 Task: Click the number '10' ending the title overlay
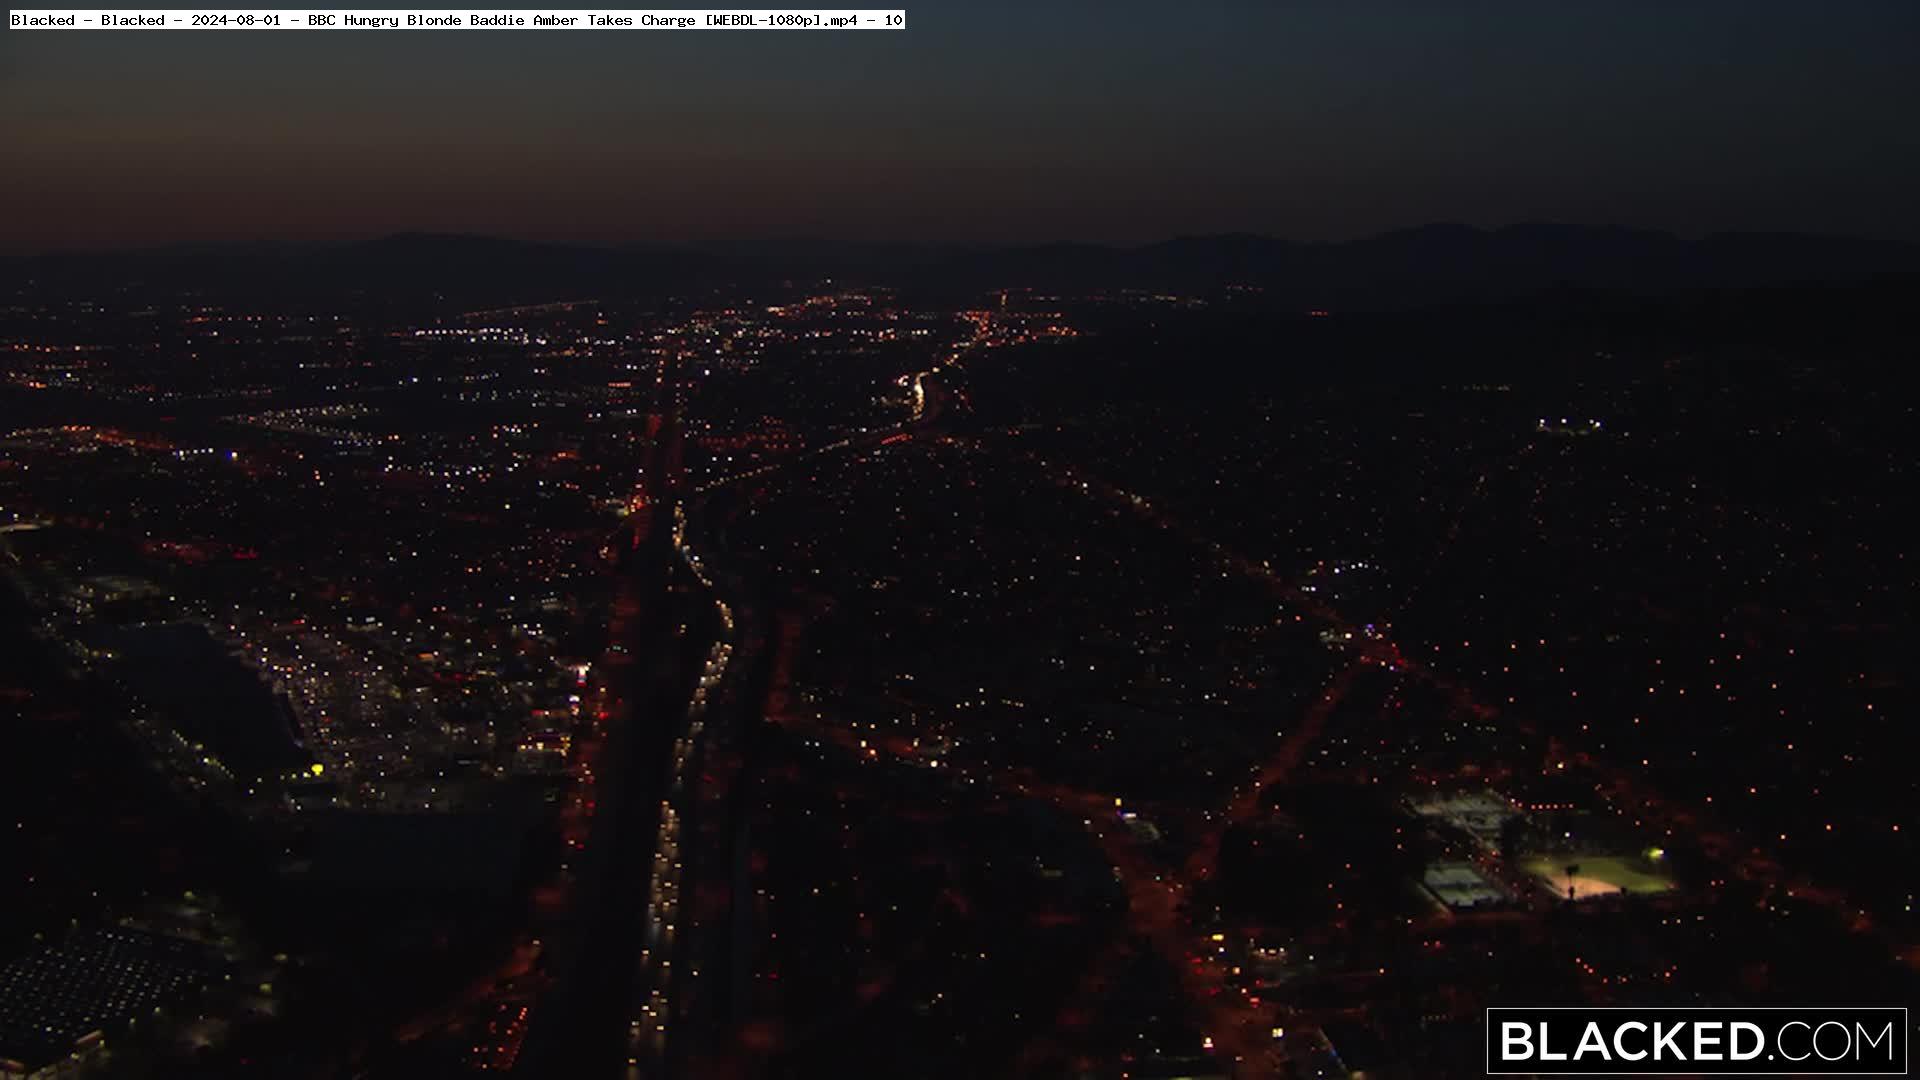coord(893,20)
